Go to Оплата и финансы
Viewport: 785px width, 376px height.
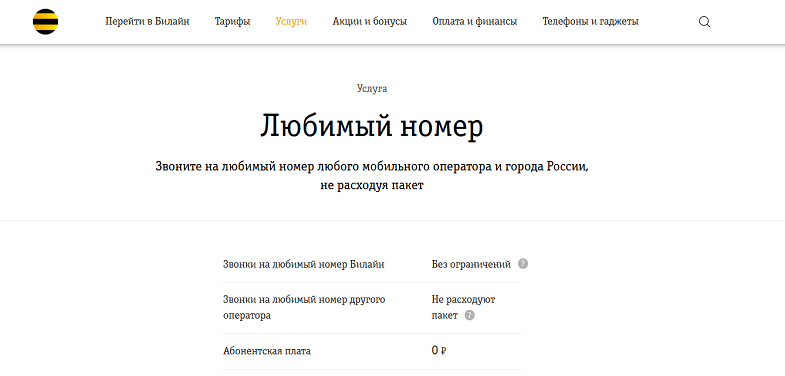475,22
